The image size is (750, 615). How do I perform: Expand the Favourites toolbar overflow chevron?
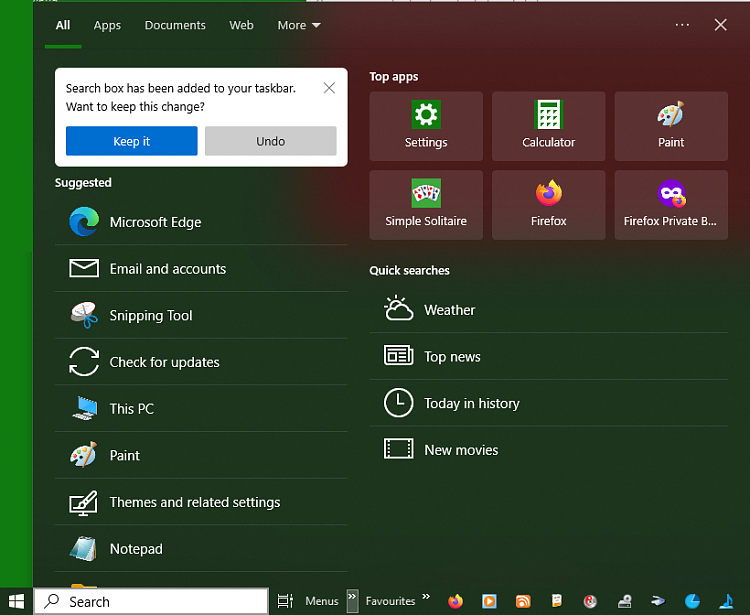pos(426,598)
